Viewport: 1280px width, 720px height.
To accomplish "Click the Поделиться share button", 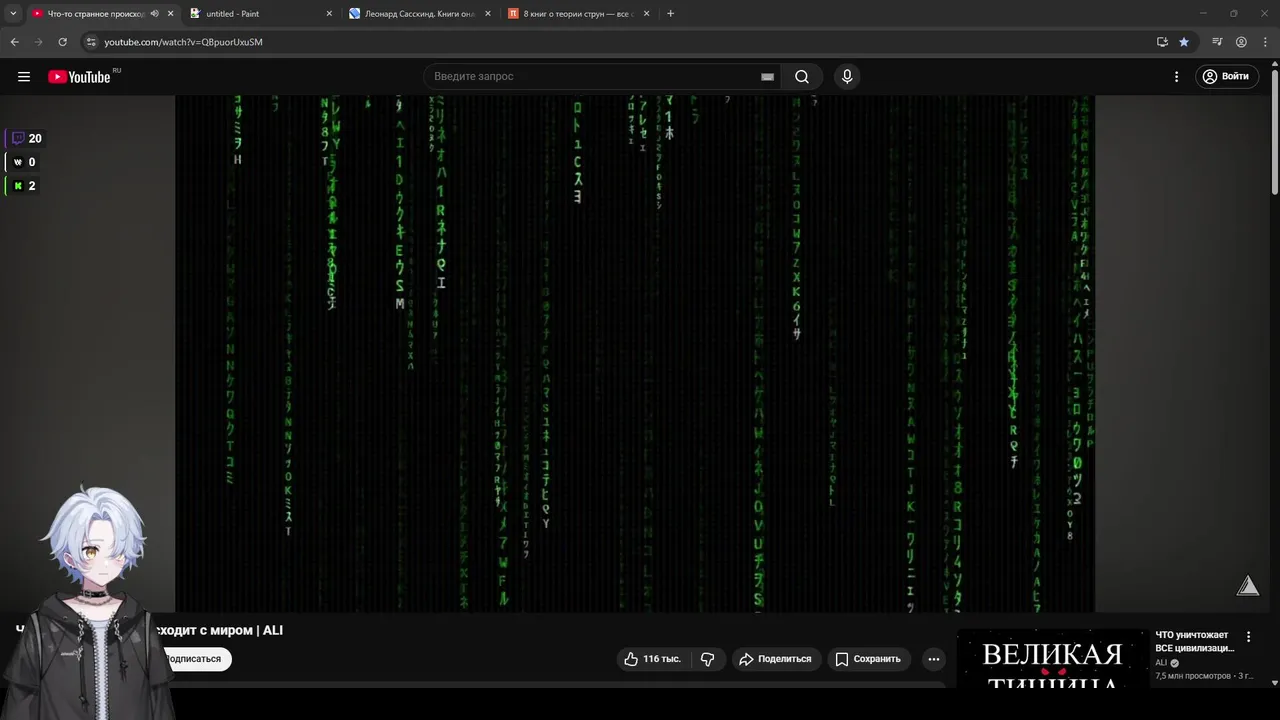I will pyautogui.click(x=775, y=659).
